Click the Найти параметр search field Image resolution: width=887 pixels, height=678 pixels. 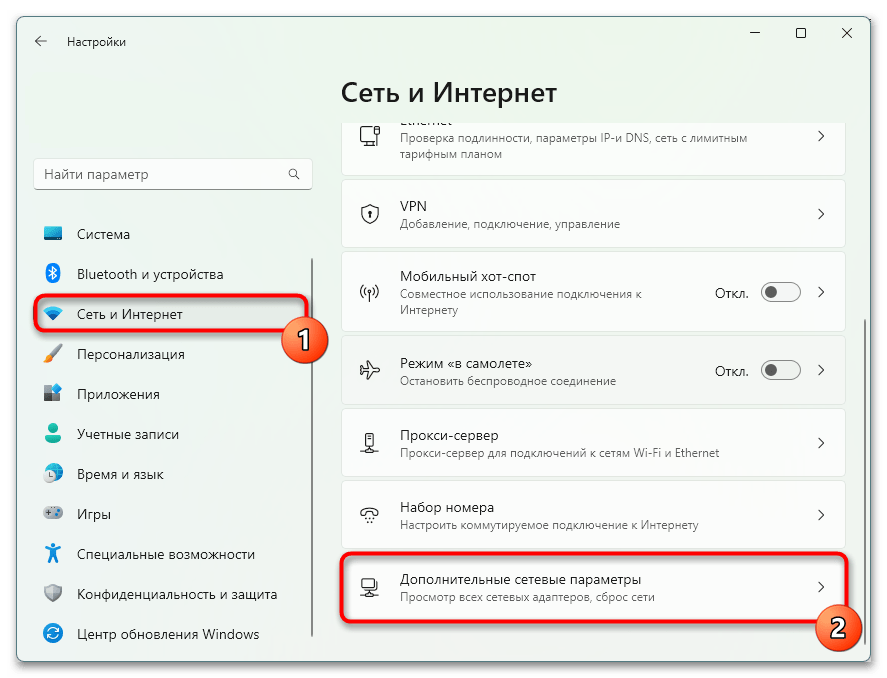tap(173, 174)
